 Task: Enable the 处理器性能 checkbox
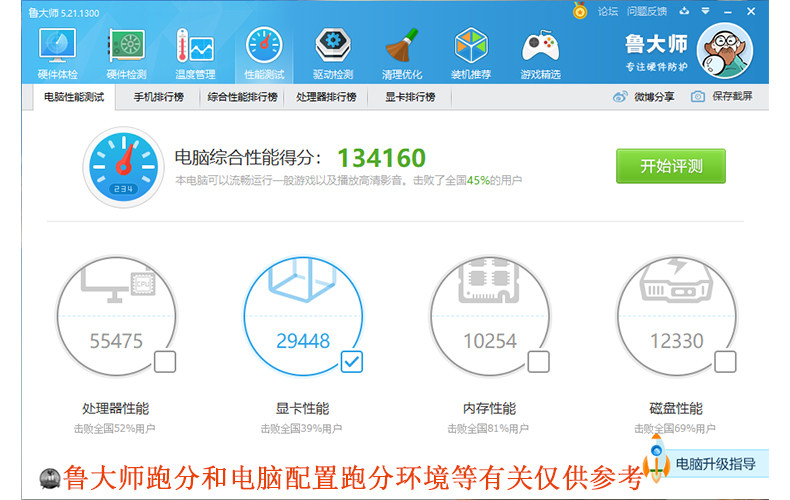[165, 361]
